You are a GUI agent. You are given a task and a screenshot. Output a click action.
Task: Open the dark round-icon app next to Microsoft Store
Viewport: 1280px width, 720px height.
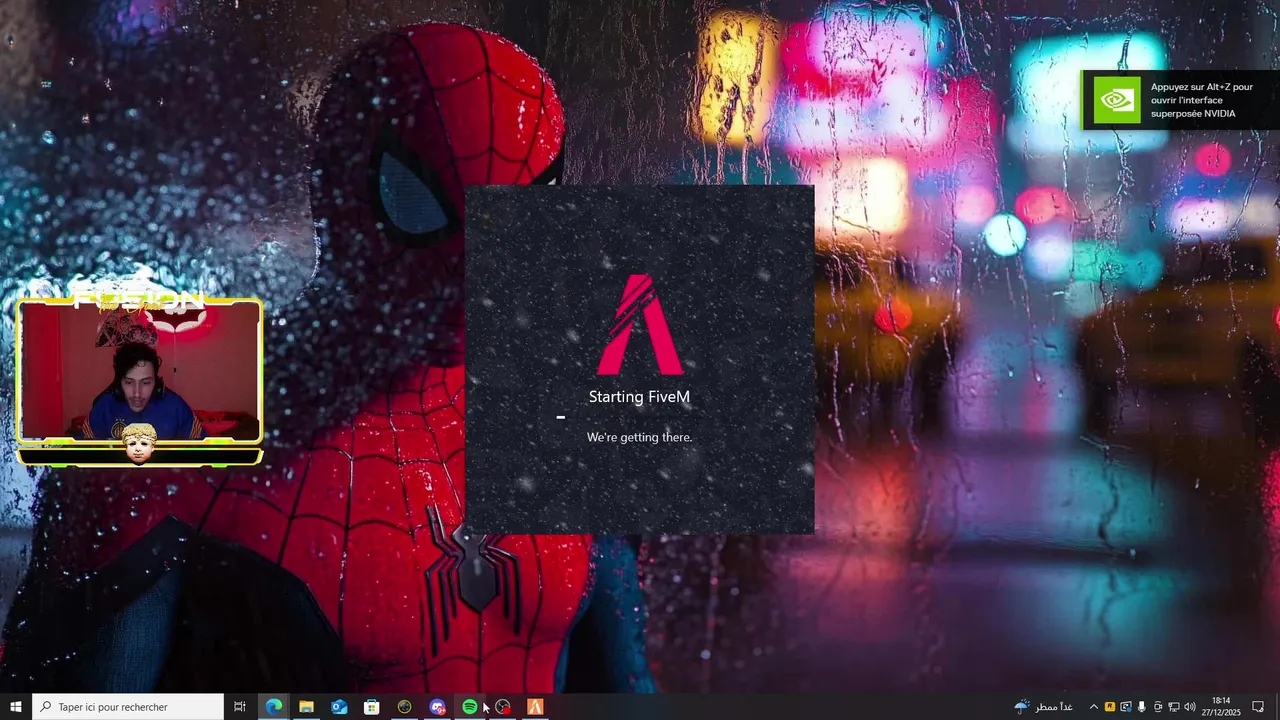click(x=404, y=707)
